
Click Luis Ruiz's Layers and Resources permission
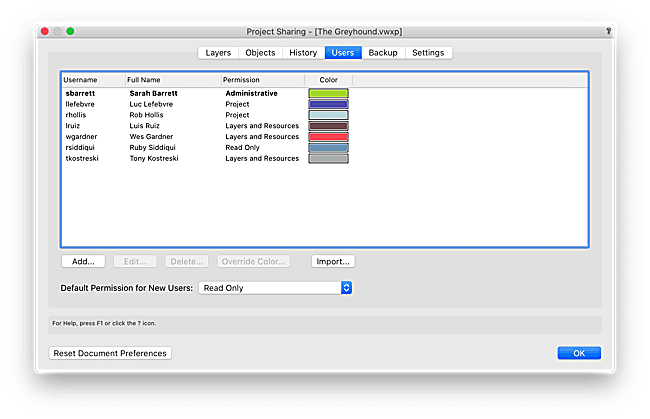point(262,126)
